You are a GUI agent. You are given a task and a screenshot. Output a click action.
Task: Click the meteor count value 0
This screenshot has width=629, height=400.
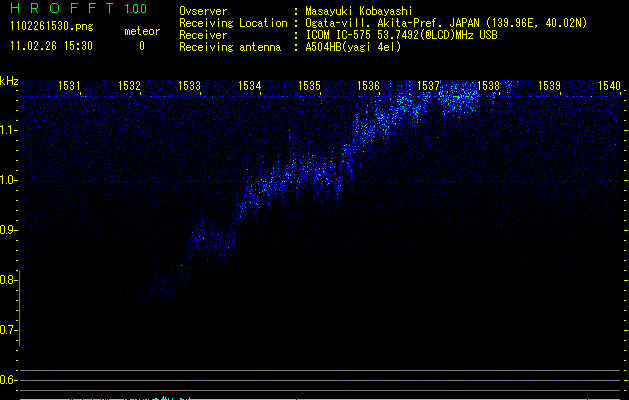click(142, 46)
